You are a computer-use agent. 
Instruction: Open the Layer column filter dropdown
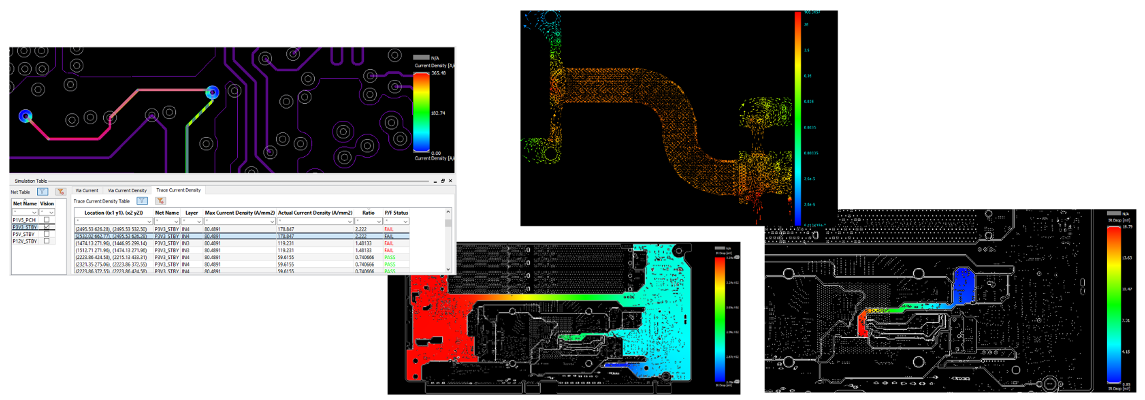[x=199, y=221]
